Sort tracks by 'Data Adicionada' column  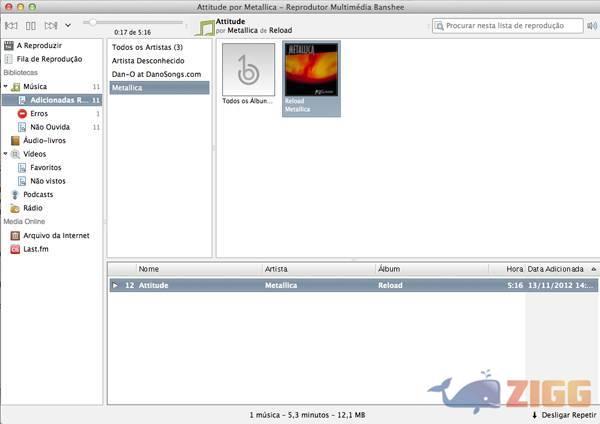coord(561,269)
